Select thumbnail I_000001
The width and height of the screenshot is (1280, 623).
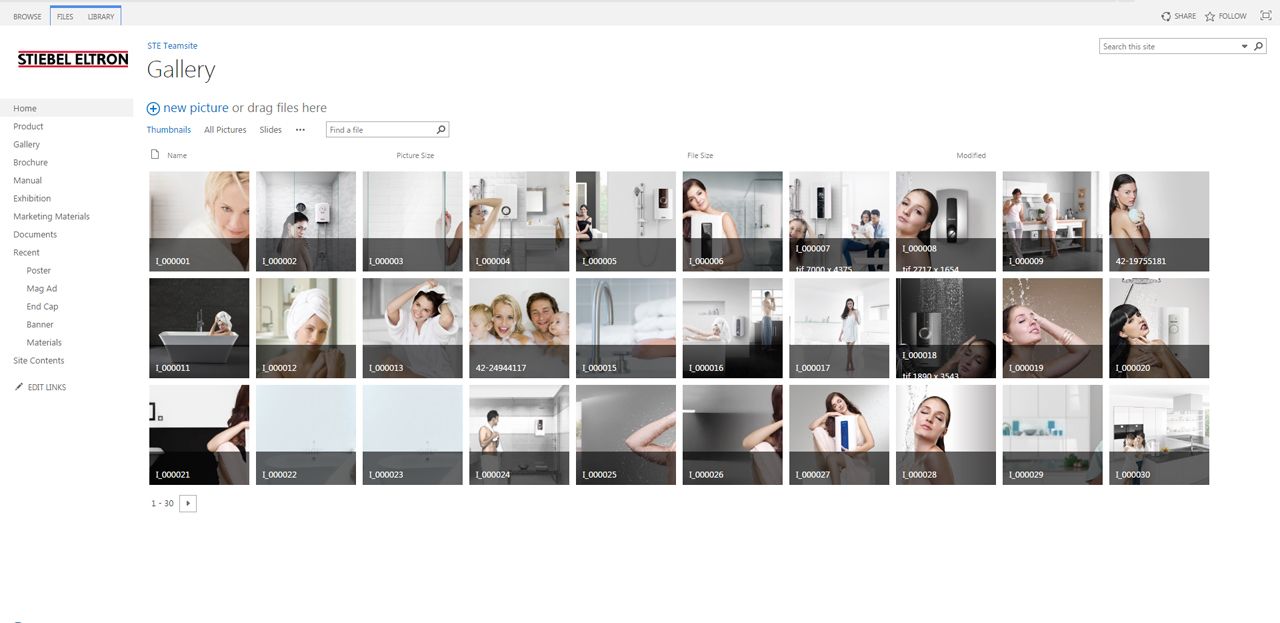click(199, 221)
